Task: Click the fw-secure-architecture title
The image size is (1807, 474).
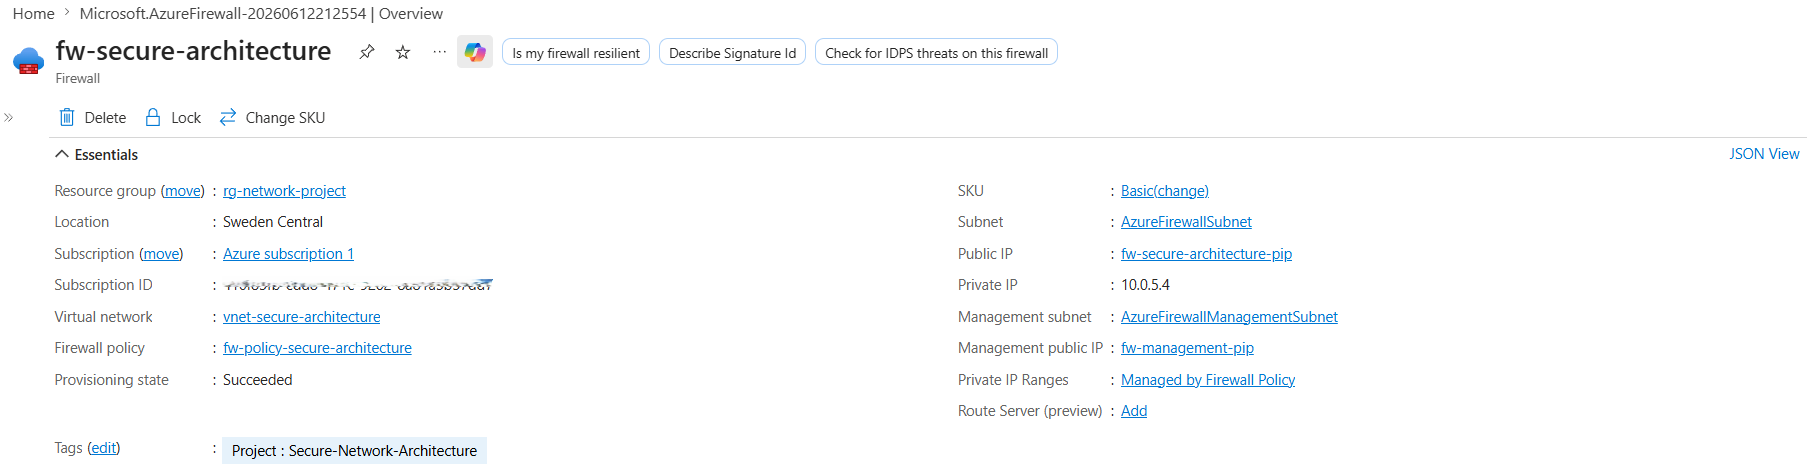Action: (193, 51)
